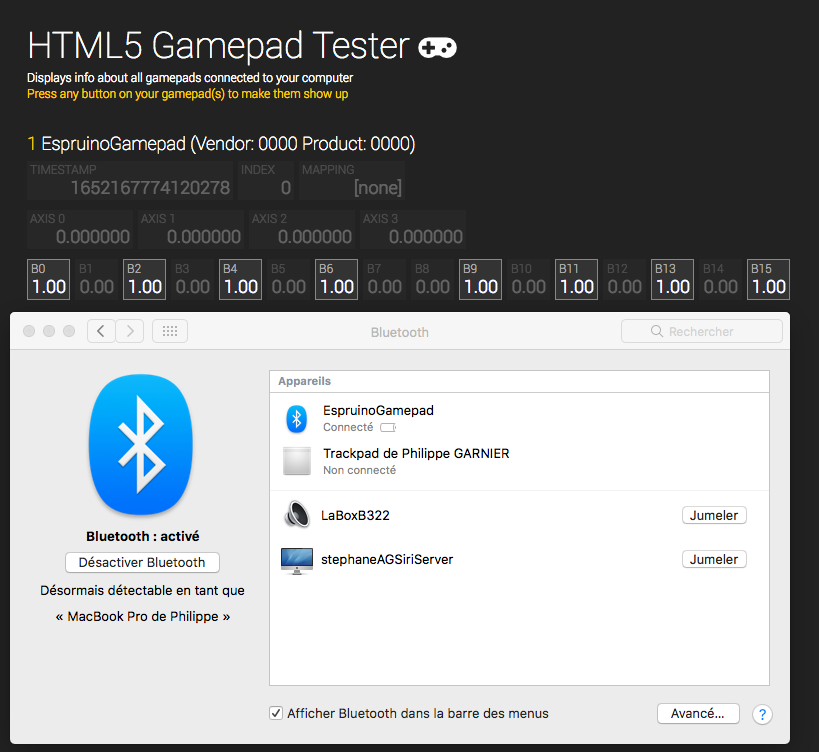Click the large Bluetooth logo
Screen dimensions: 819x752
click(141, 444)
